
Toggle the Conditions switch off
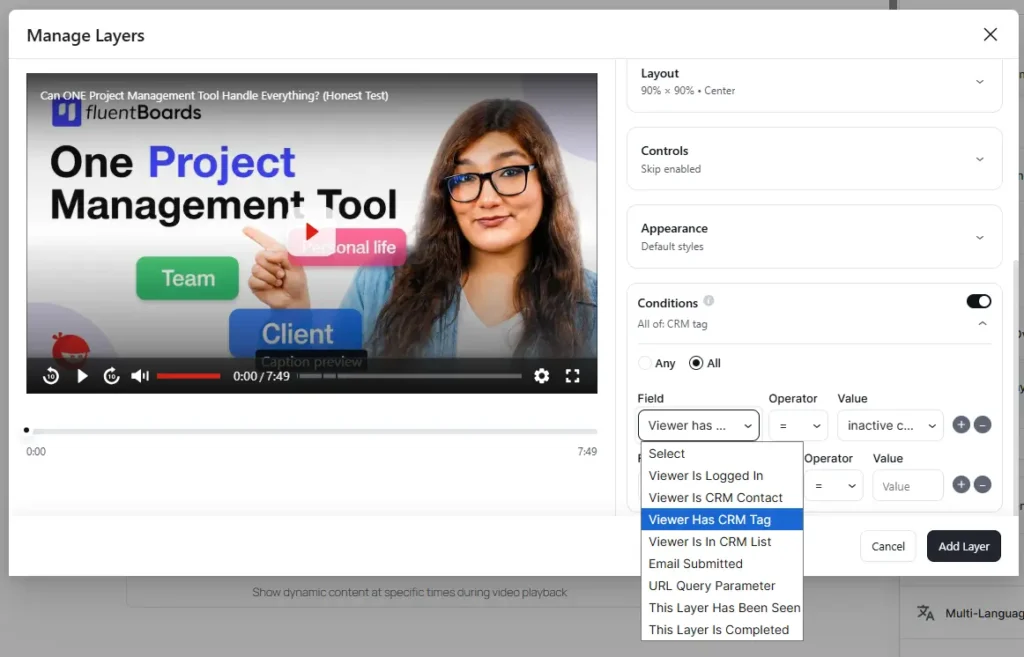978,301
